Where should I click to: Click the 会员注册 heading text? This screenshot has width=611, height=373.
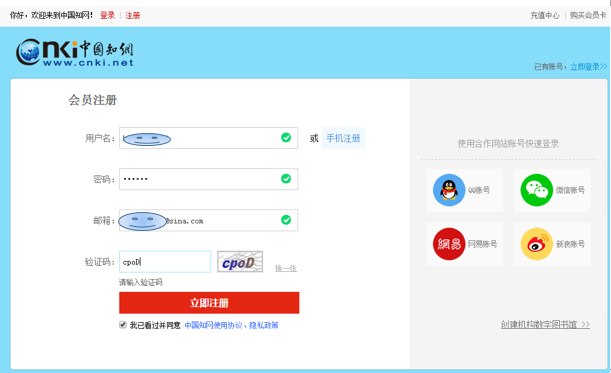click(x=93, y=100)
